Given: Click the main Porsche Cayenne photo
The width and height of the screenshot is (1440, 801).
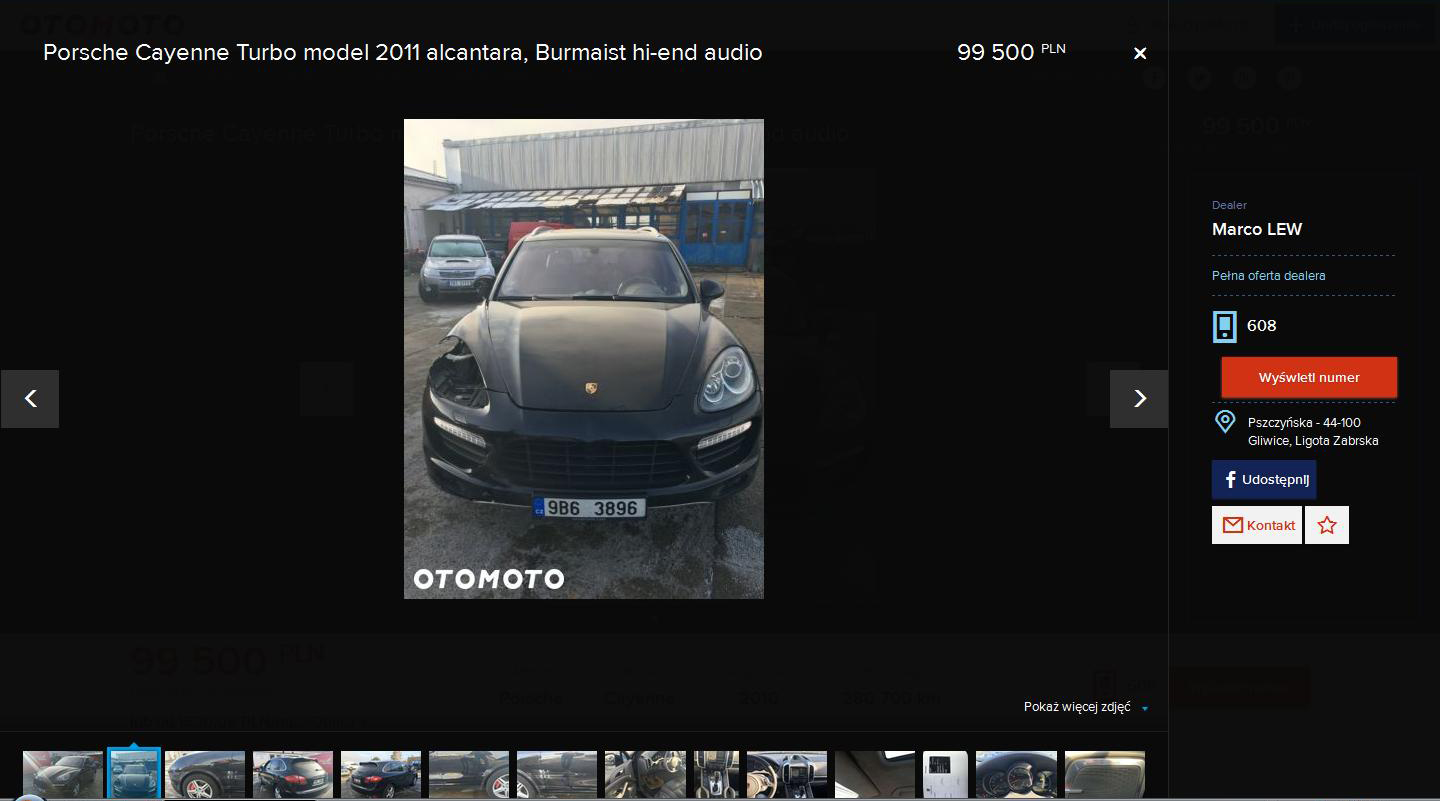Looking at the screenshot, I should (x=583, y=359).
